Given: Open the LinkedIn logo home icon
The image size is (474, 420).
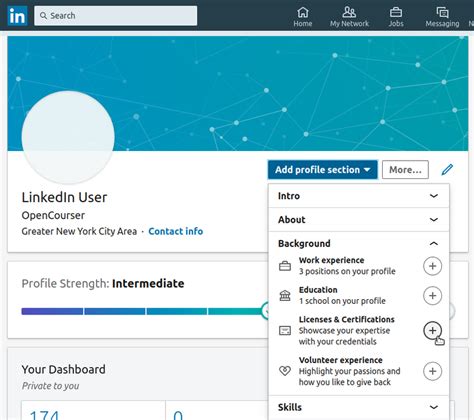Looking at the screenshot, I should [17, 15].
